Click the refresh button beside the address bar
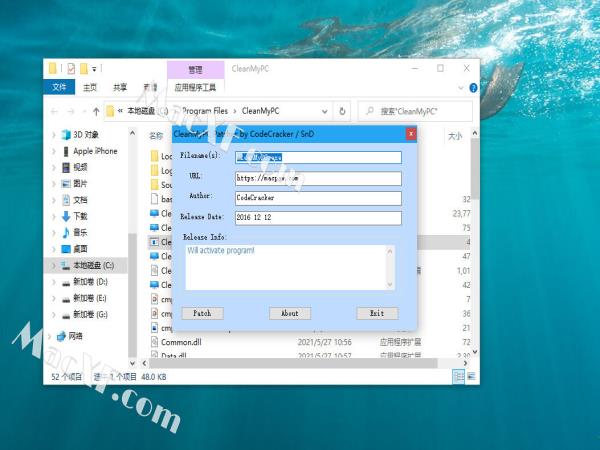This screenshot has width=600, height=450. pos(342,111)
